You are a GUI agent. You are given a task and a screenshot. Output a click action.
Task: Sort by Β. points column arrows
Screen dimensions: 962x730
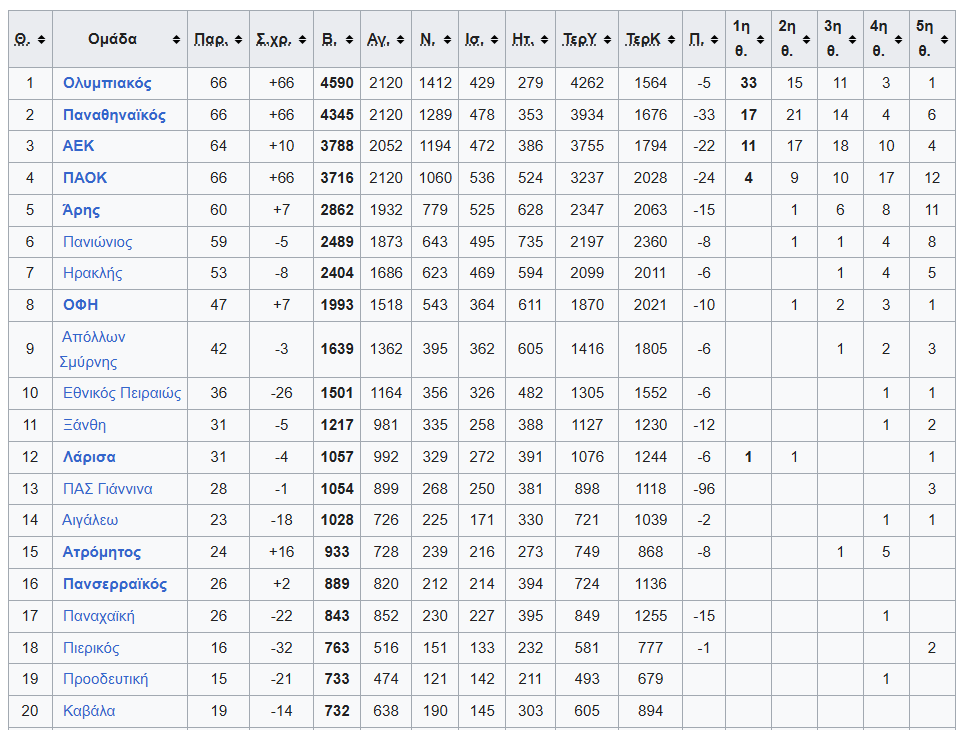(349, 40)
